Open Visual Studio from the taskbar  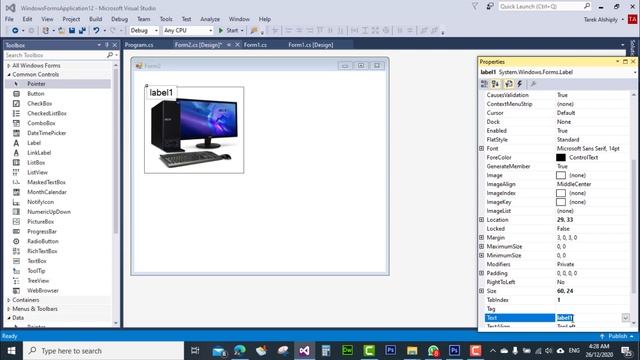304,351
